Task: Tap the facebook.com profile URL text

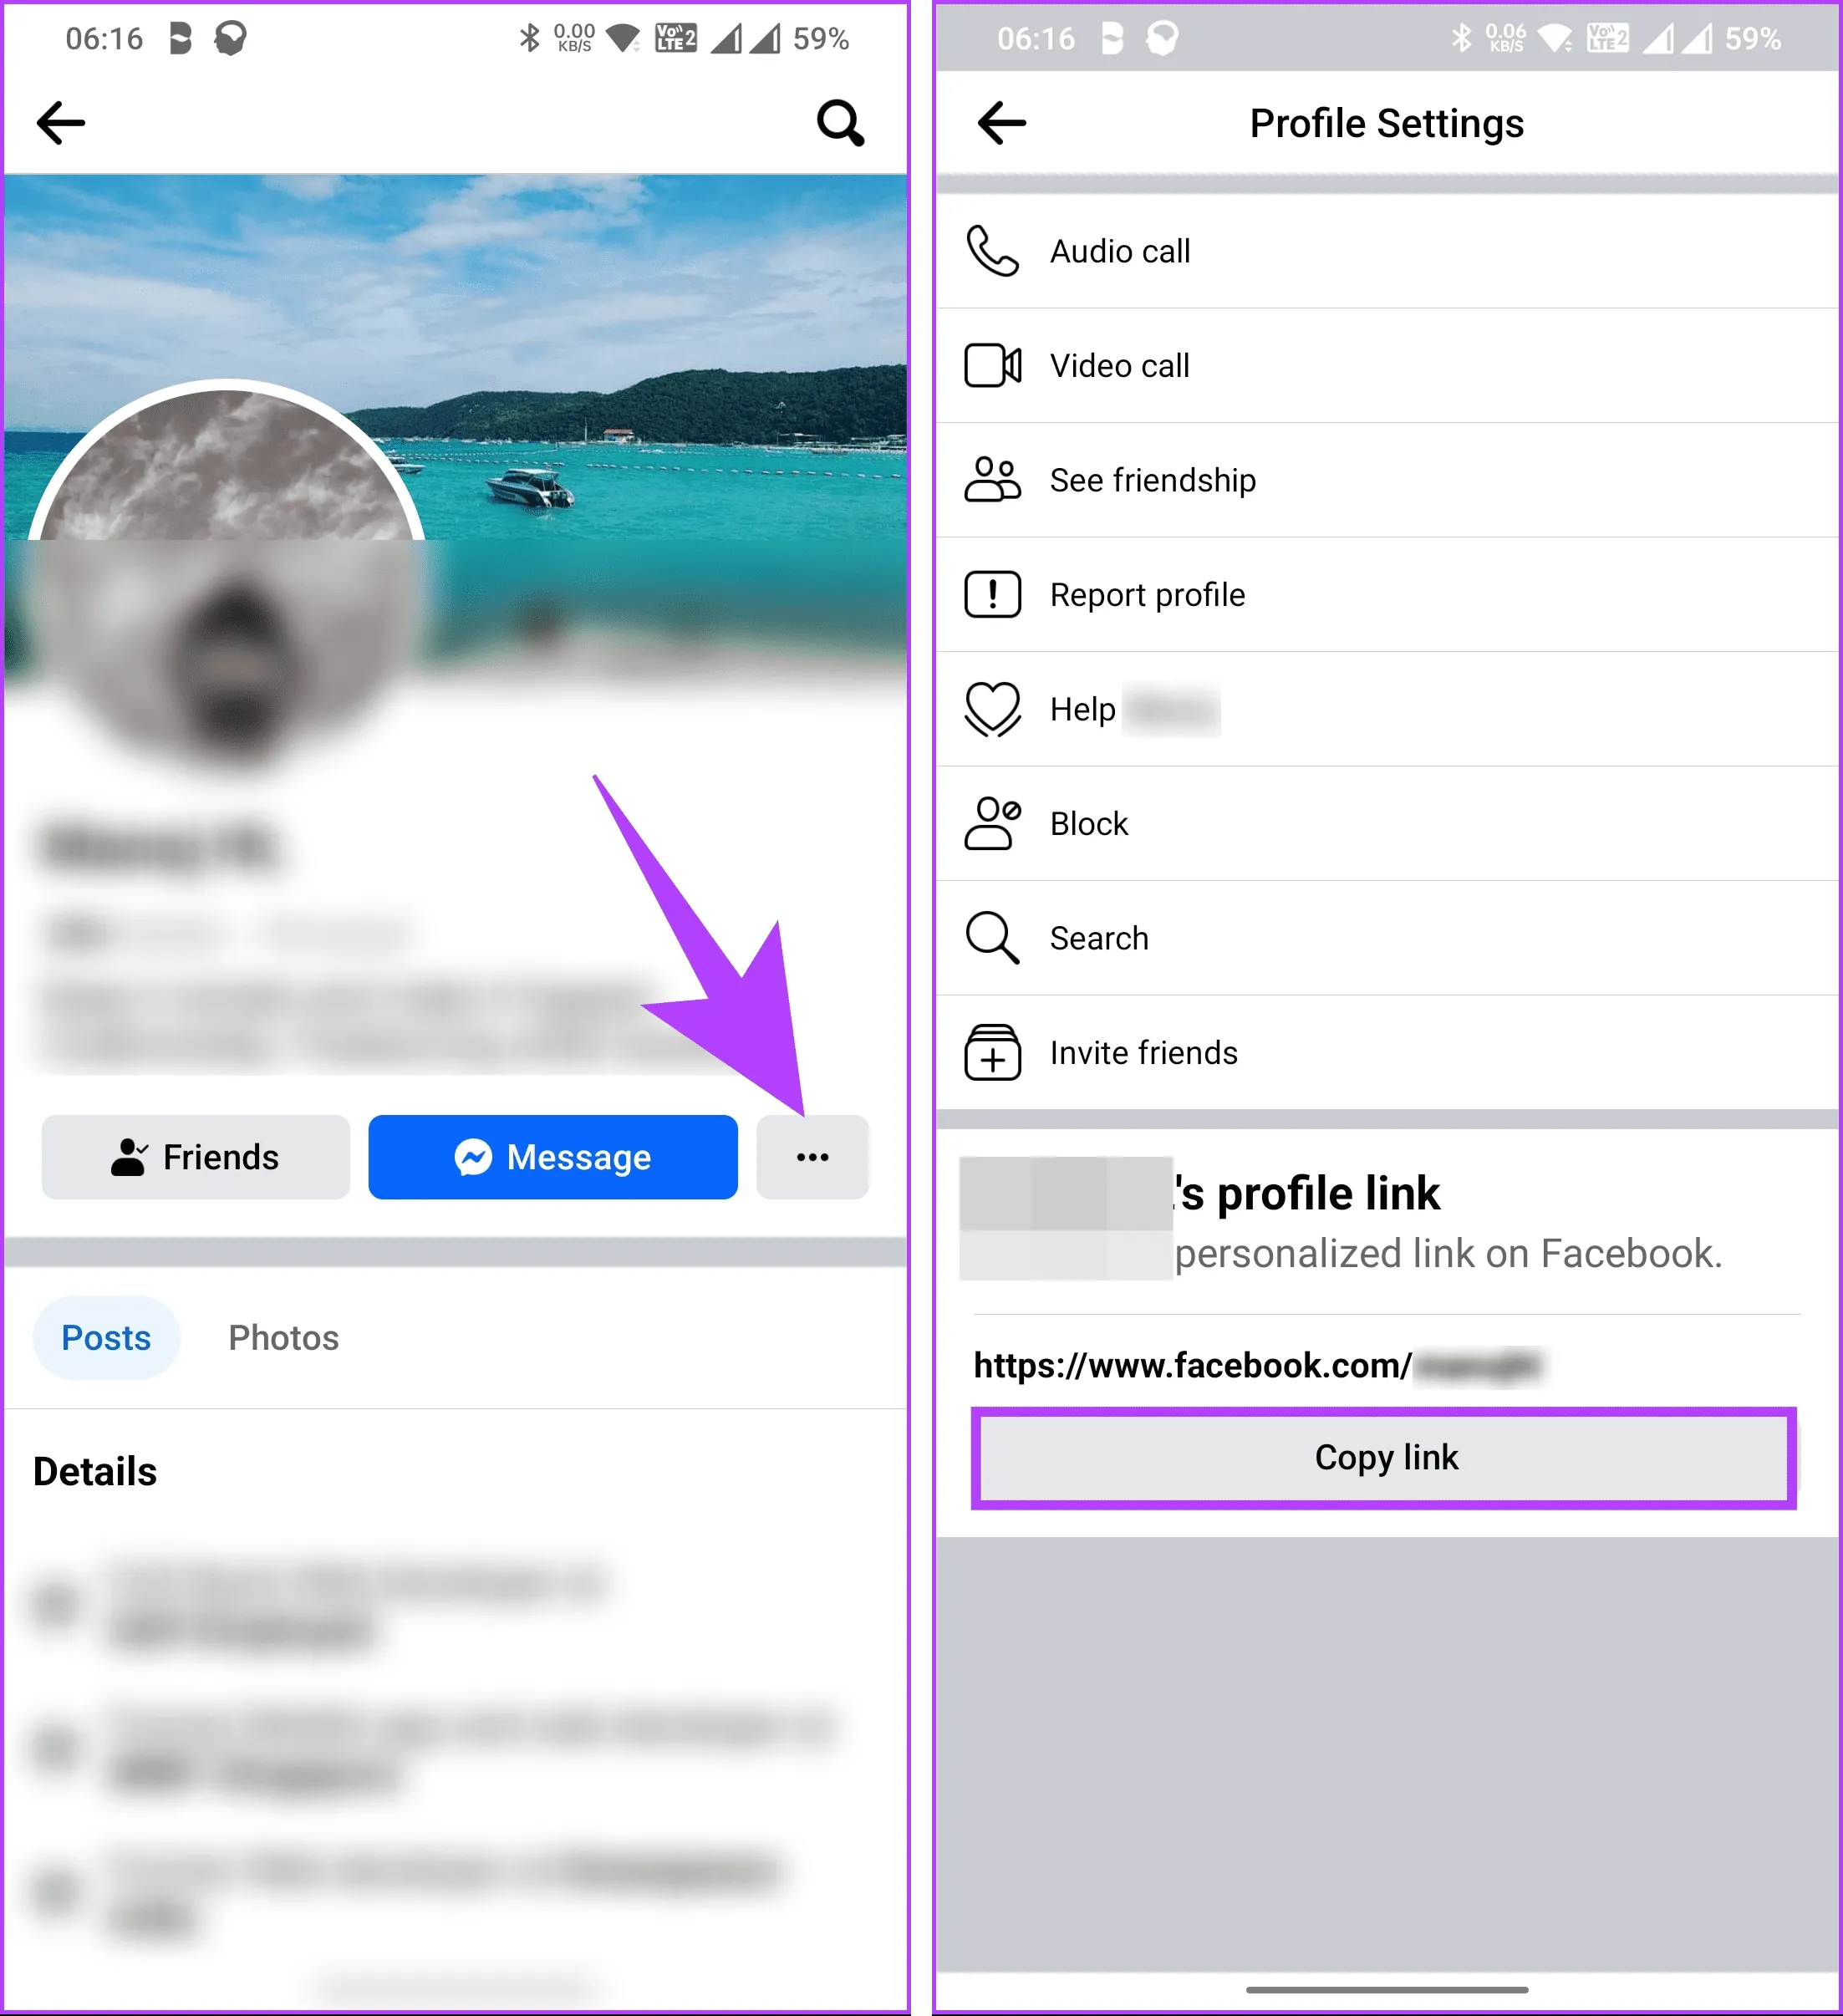Action: pyautogui.click(x=1259, y=1365)
